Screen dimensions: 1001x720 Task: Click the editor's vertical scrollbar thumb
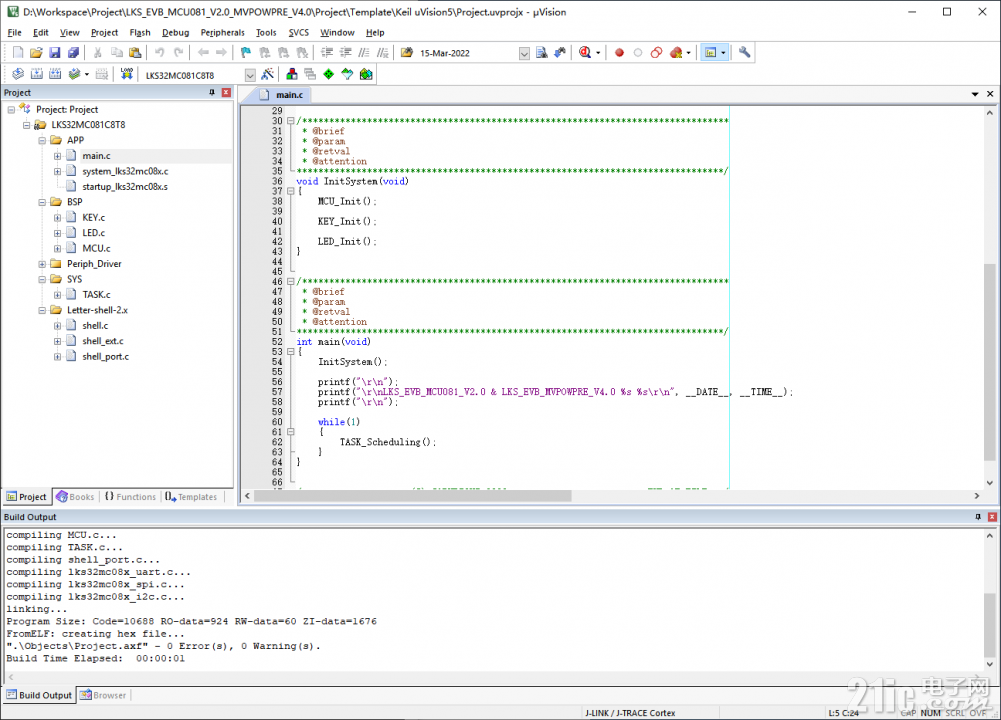pyautogui.click(x=990, y=361)
